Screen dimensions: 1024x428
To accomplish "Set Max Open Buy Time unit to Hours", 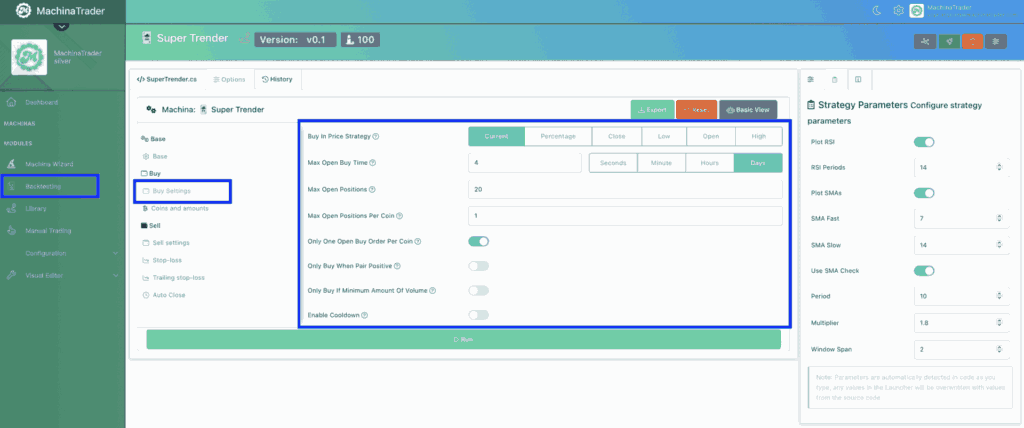I will point(709,163).
